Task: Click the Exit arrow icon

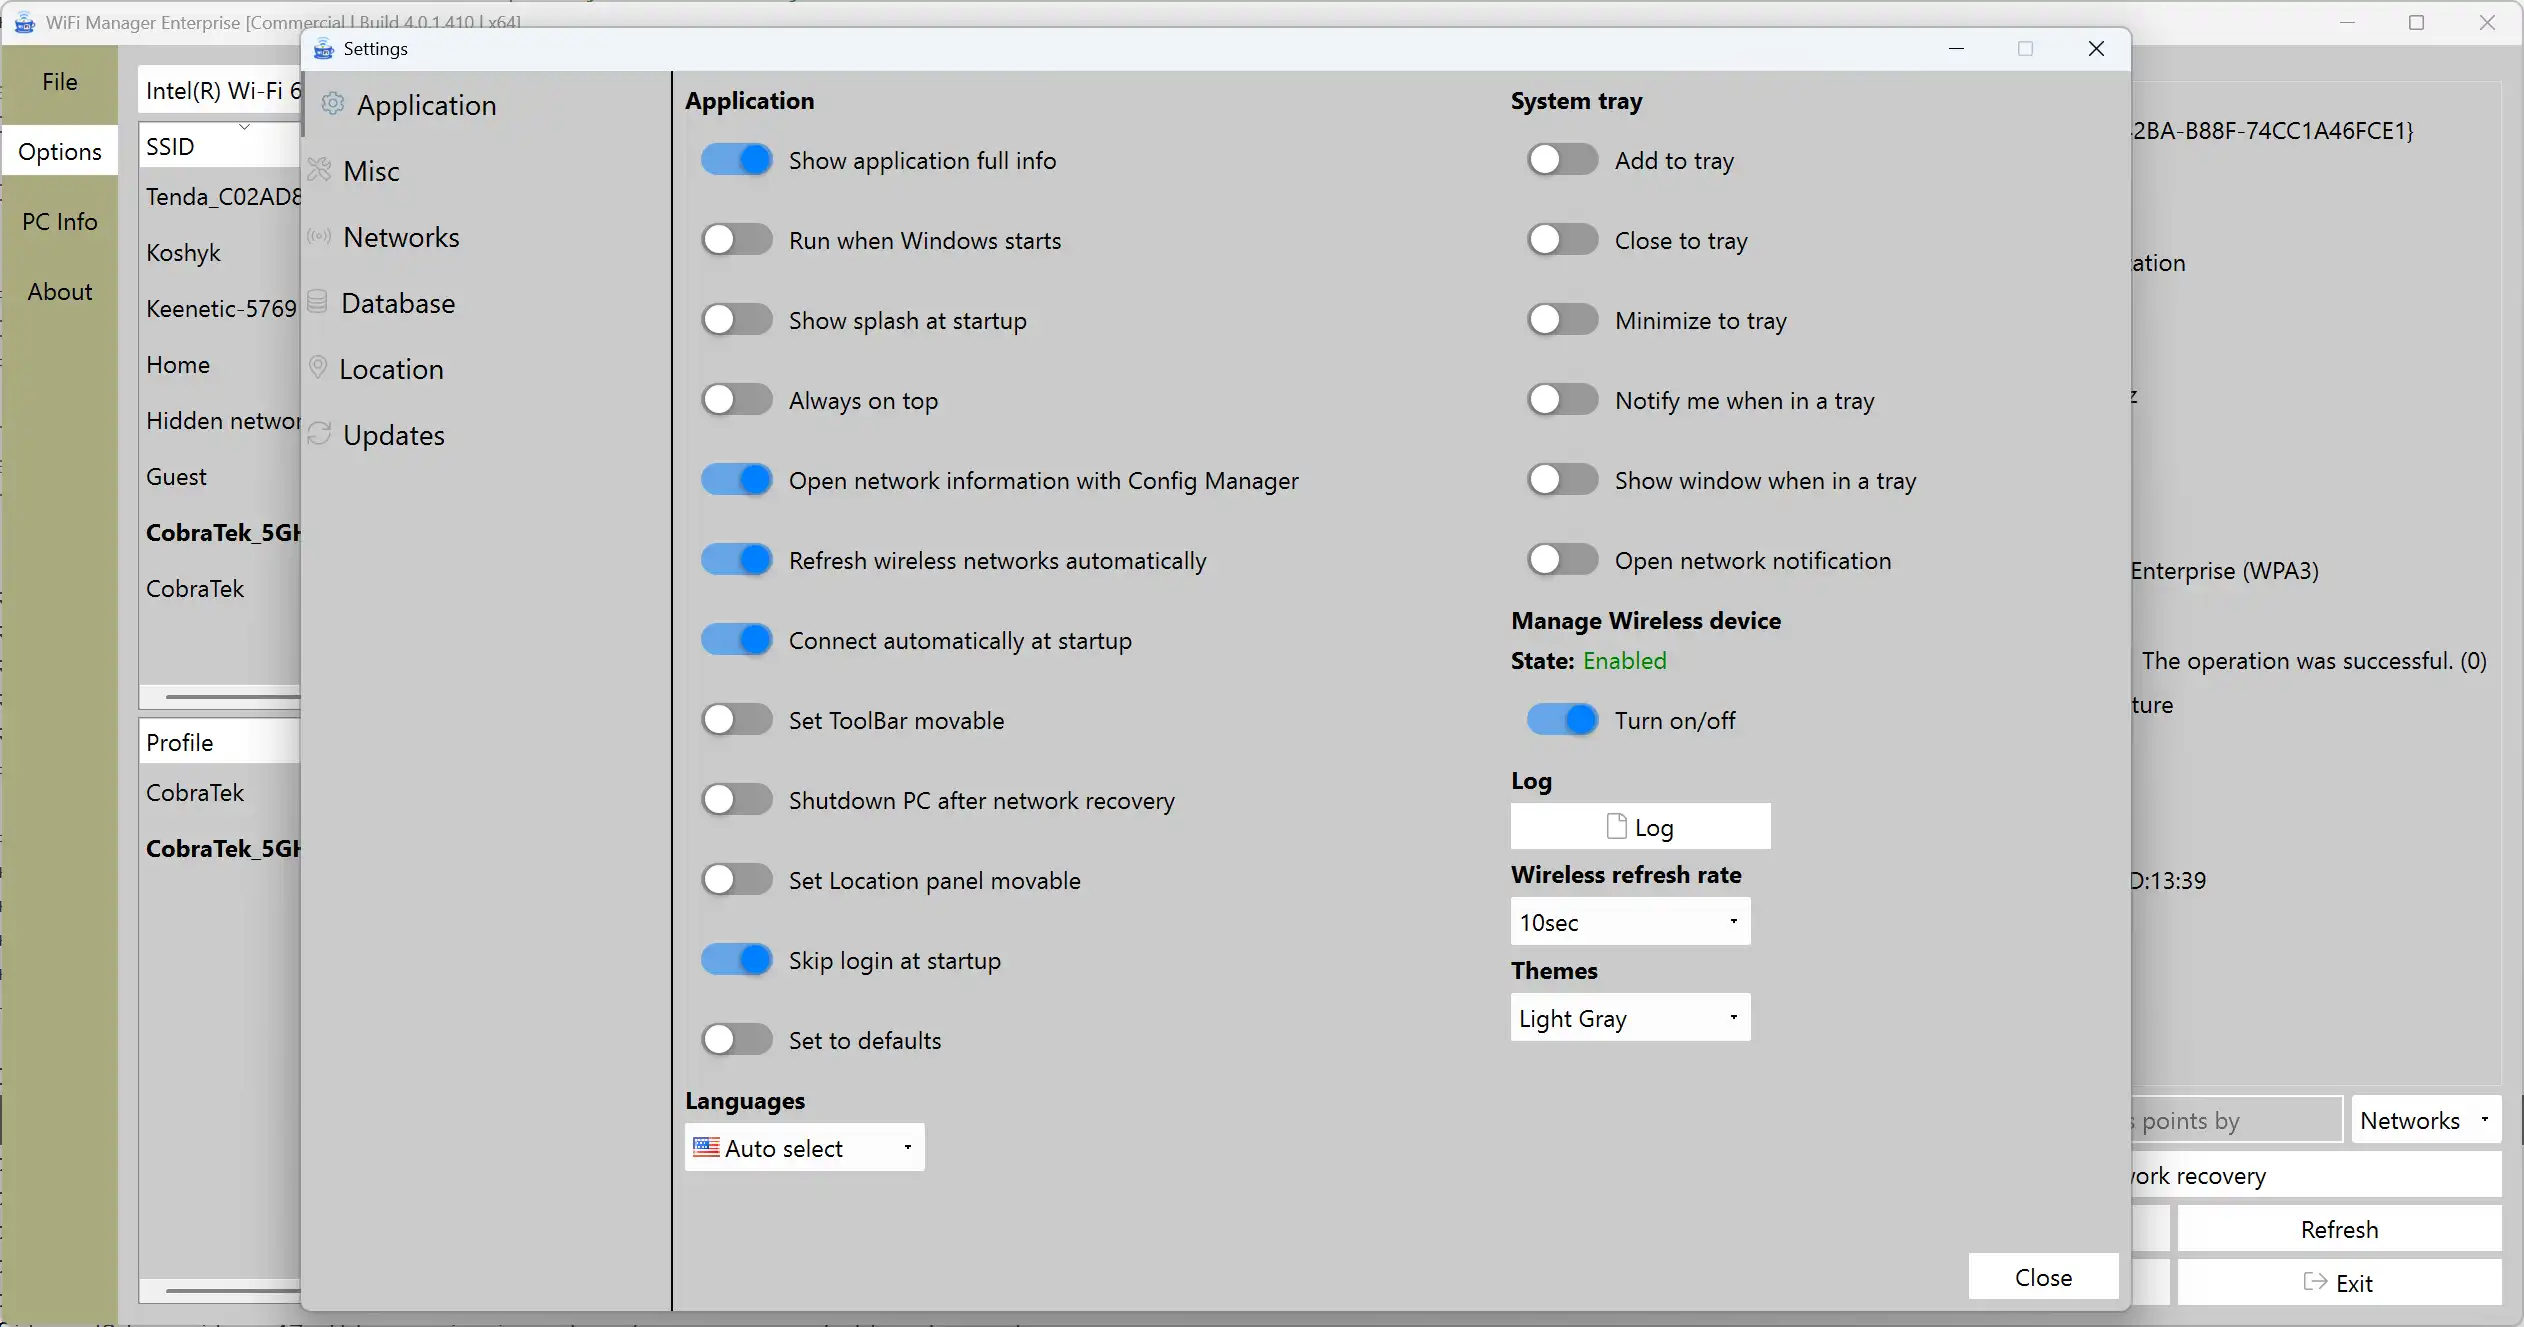Action: 2314,1282
